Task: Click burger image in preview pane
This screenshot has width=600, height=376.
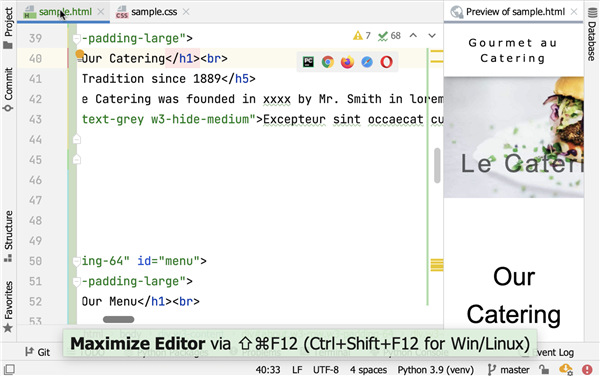Action: [514, 137]
